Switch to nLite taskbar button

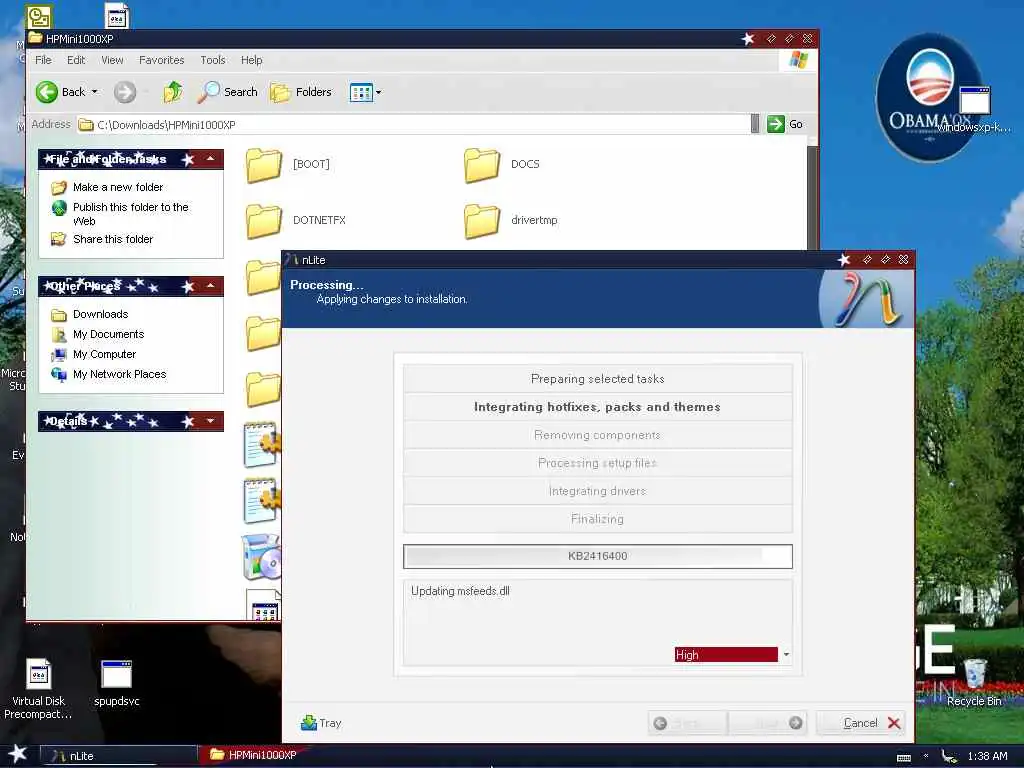click(x=118, y=756)
